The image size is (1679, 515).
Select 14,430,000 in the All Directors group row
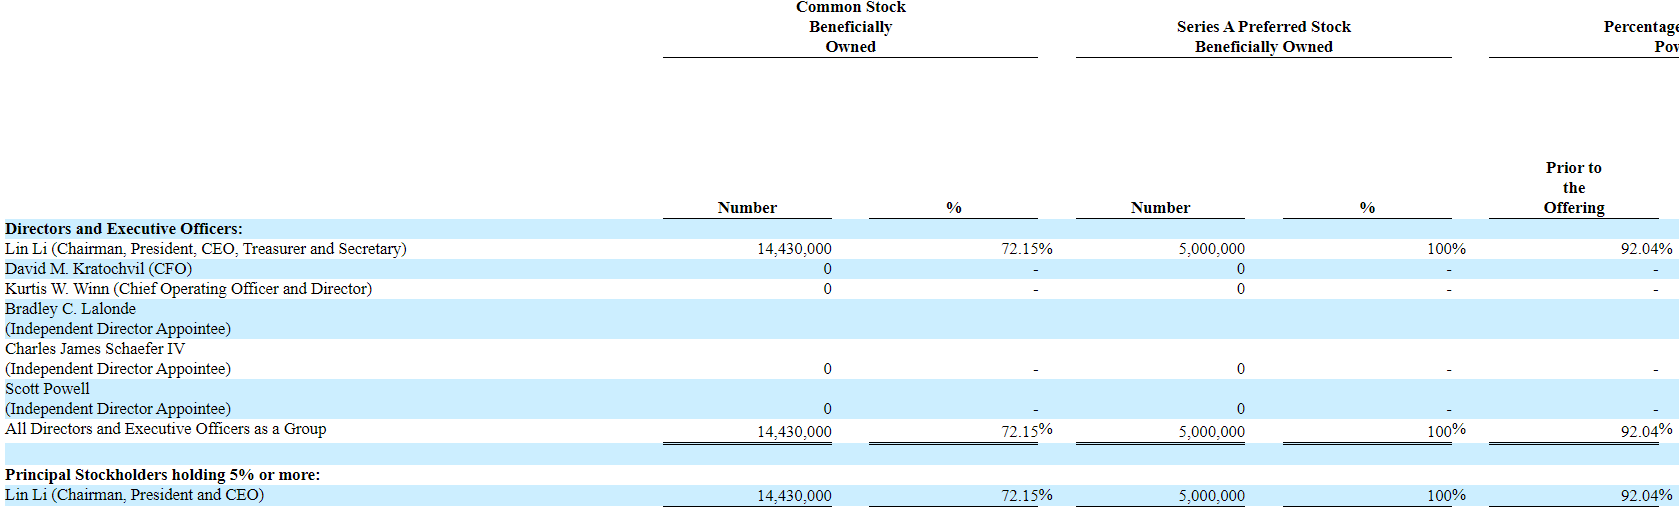pyautogui.click(x=794, y=432)
